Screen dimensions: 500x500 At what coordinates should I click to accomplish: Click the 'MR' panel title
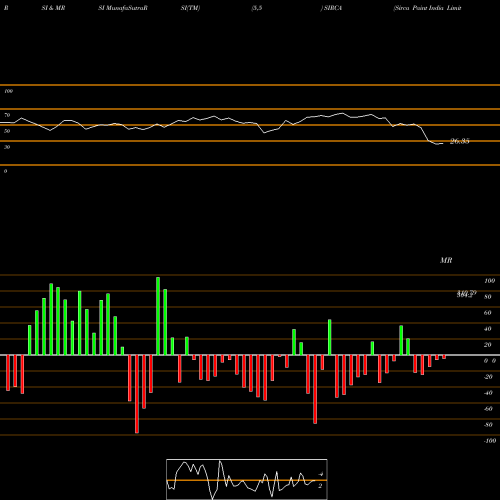point(446,260)
